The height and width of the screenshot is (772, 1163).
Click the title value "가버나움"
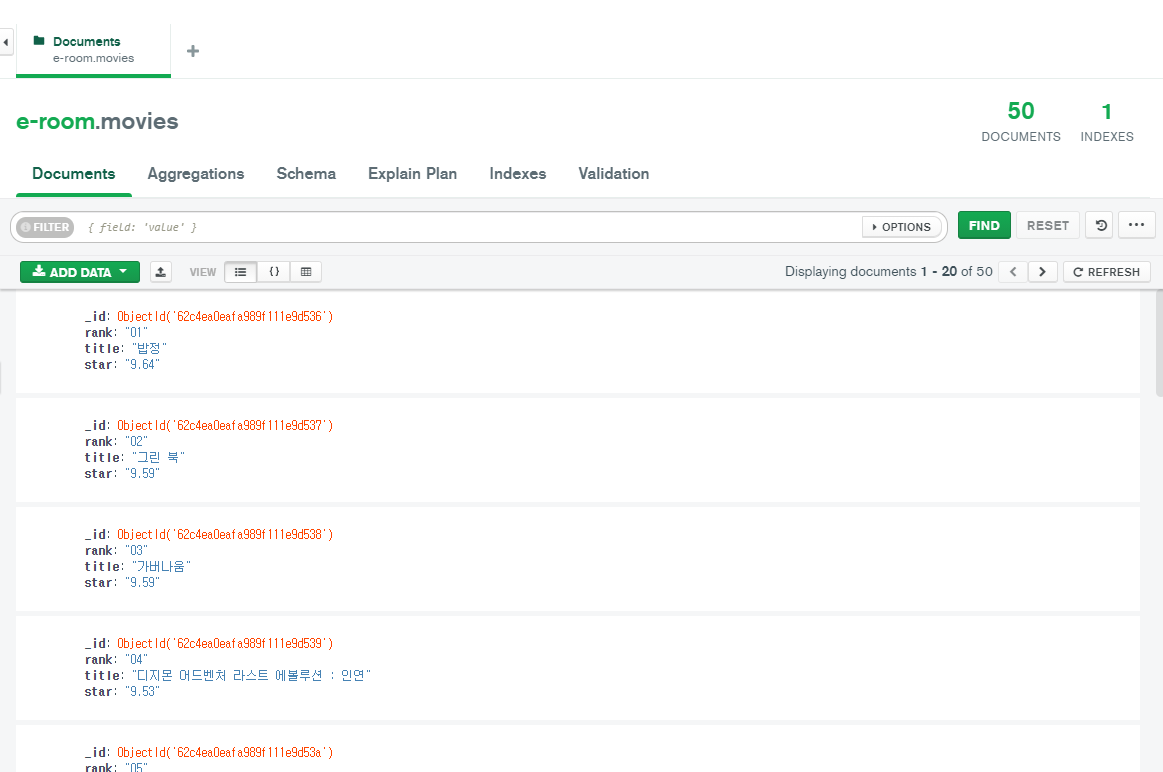pos(161,567)
